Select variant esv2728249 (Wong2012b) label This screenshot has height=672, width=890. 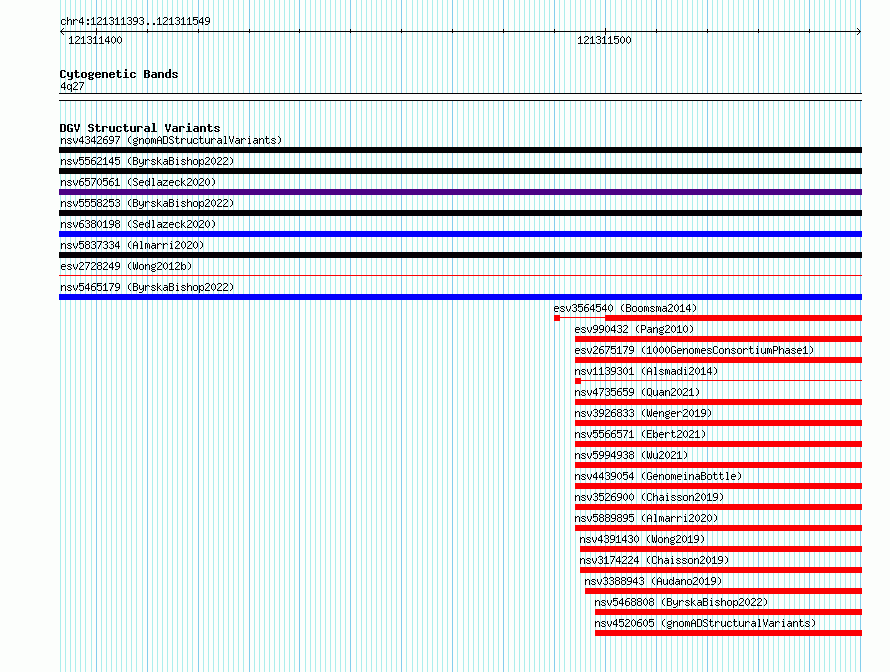[x=126, y=266]
